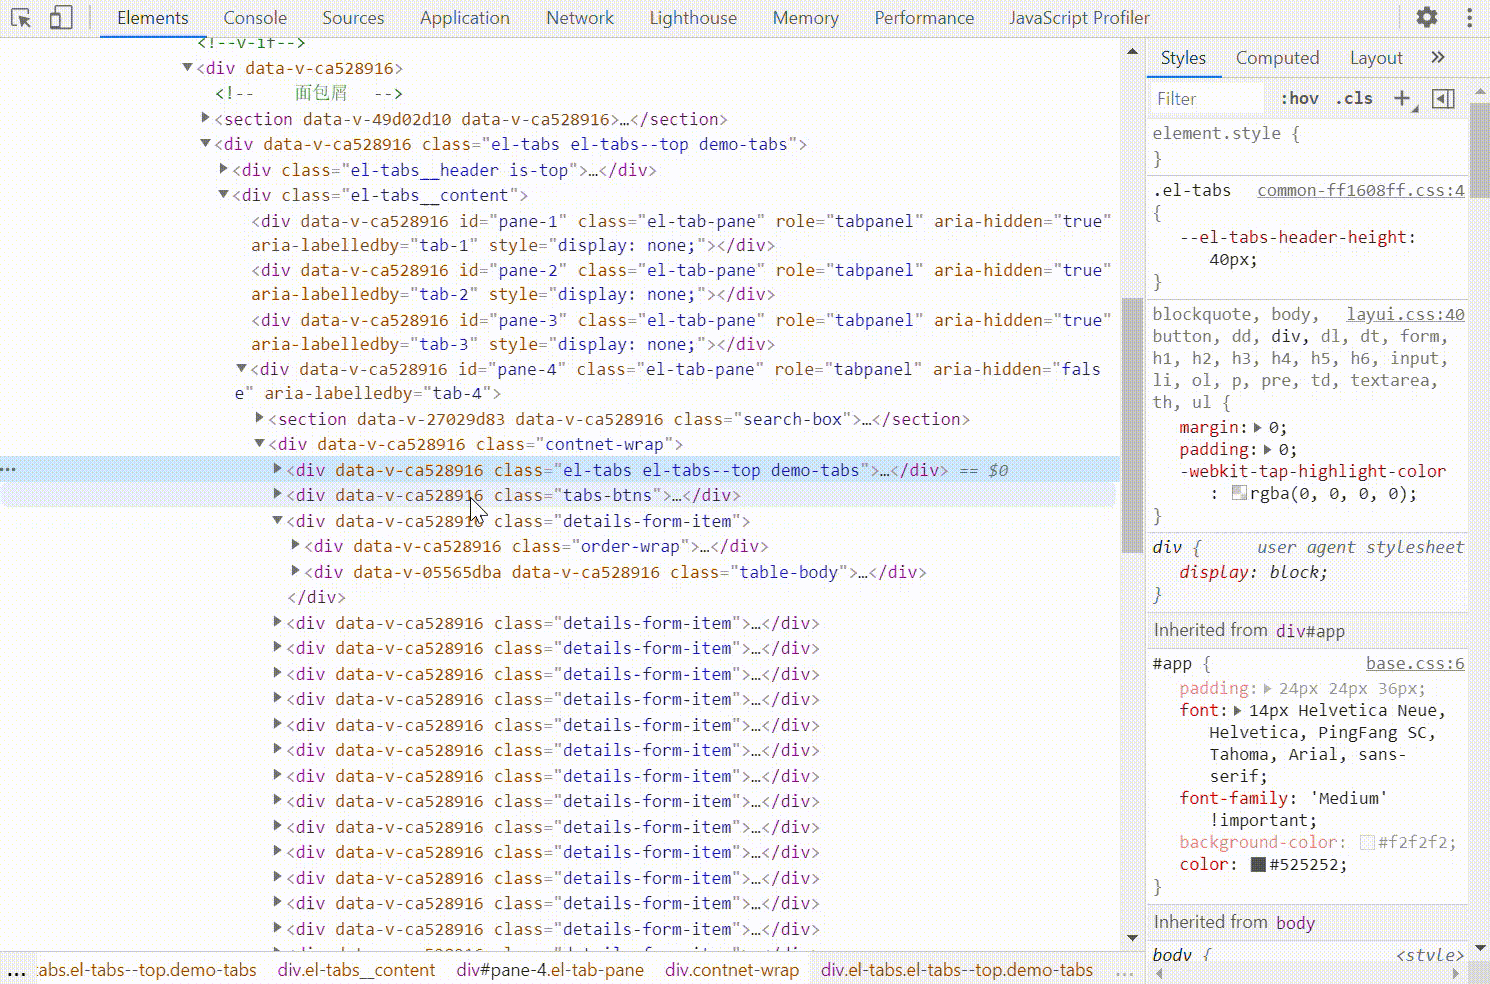Open the Customize DevTools kebab menu
Image resolution: width=1490 pixels, height=984 pixels.
(x=1469, y=17)
